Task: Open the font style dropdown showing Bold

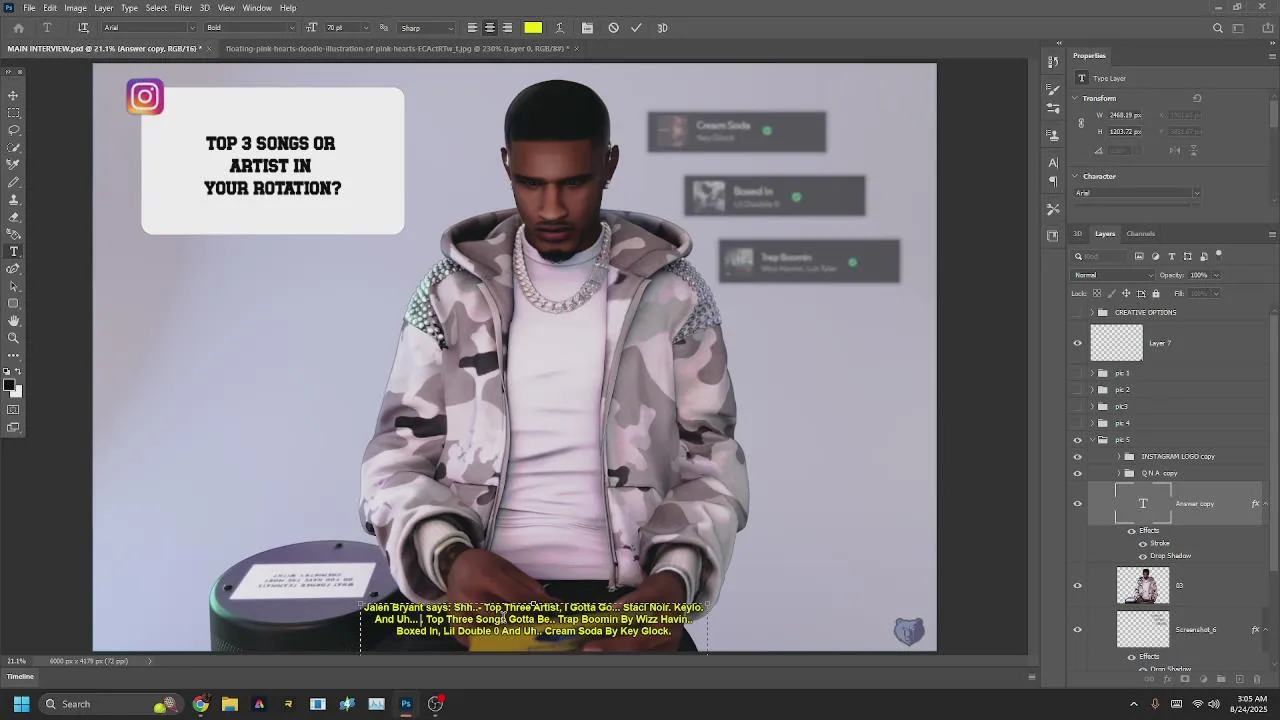Action: tap(250, 28)
